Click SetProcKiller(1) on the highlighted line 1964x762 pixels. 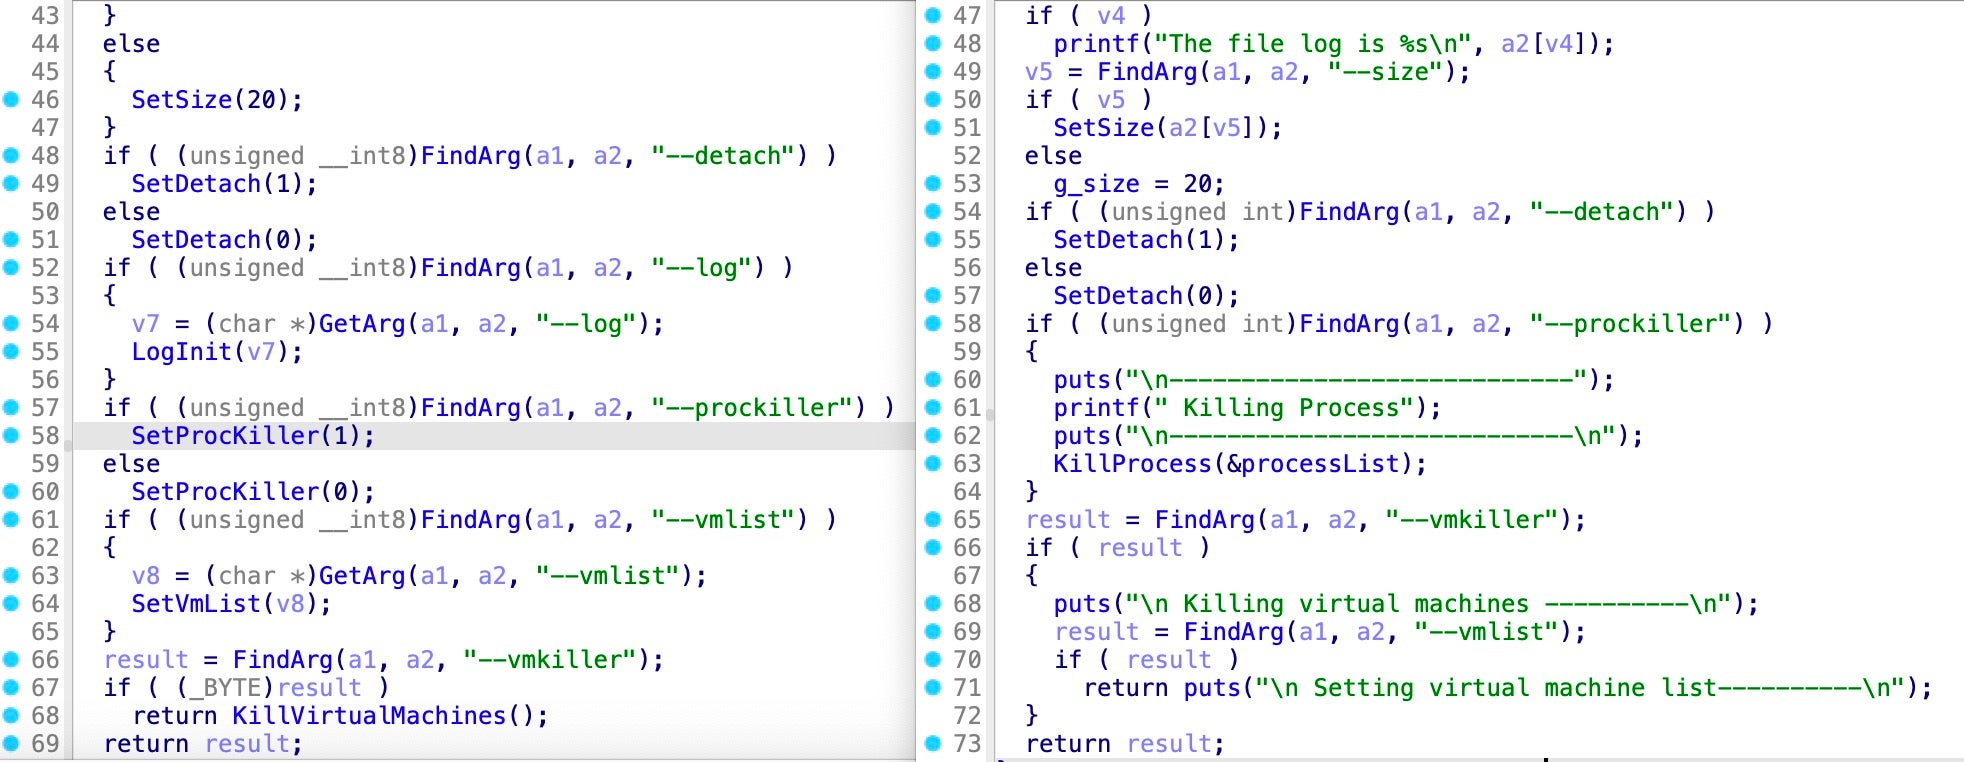click(252, 436)
